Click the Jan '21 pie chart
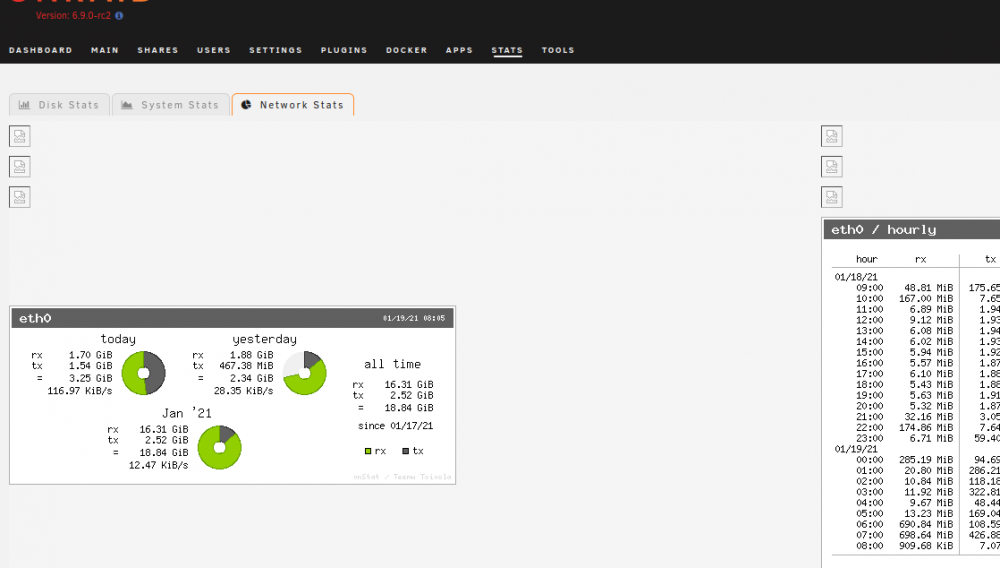 tap(219, 448)
